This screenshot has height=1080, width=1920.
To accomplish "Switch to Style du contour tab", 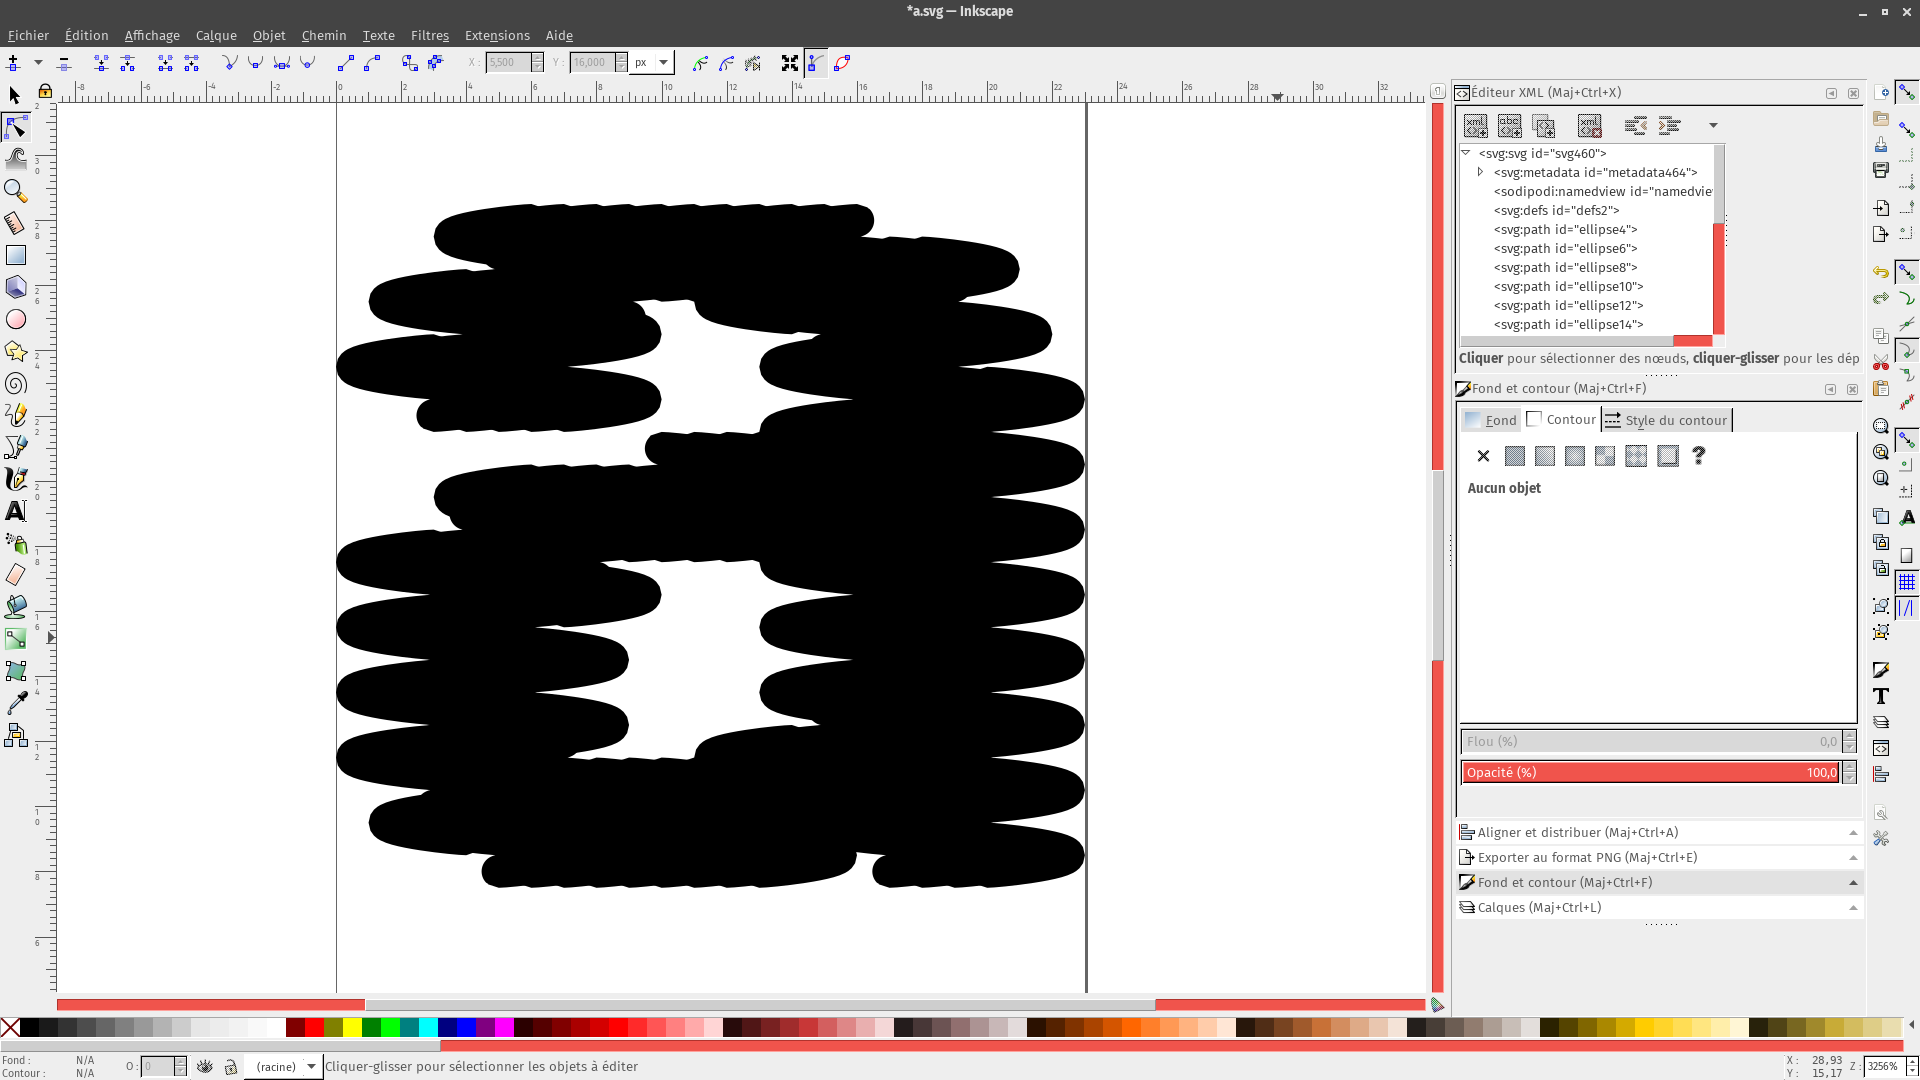I will (x=1666, y=420).
